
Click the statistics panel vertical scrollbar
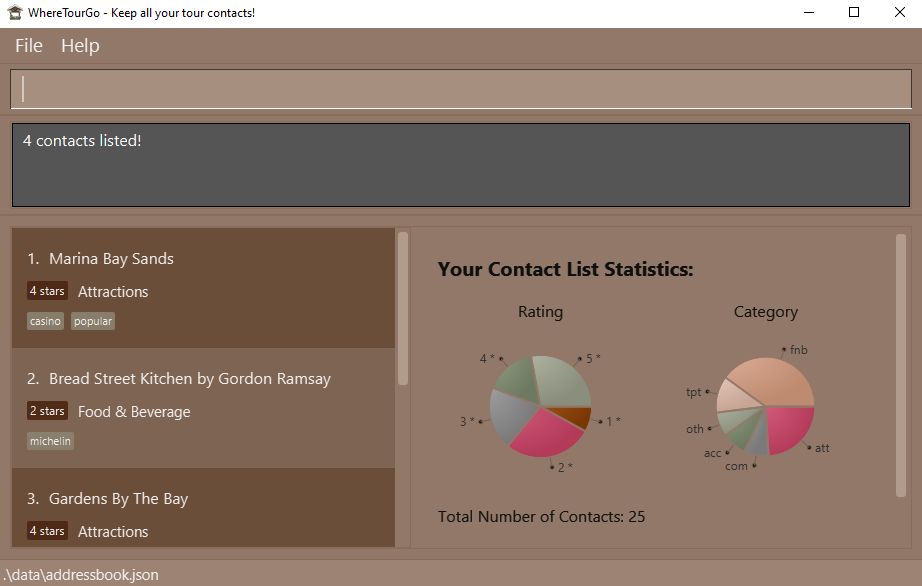(901, 365)
